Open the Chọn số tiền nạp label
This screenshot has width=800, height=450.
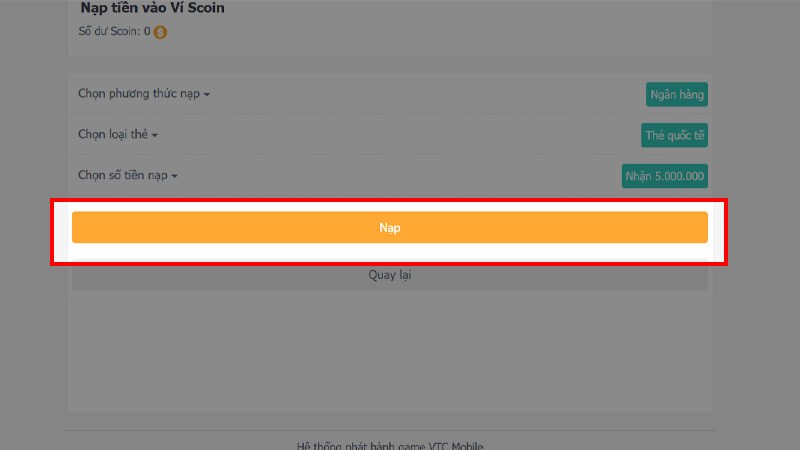[x=123, y=175]
